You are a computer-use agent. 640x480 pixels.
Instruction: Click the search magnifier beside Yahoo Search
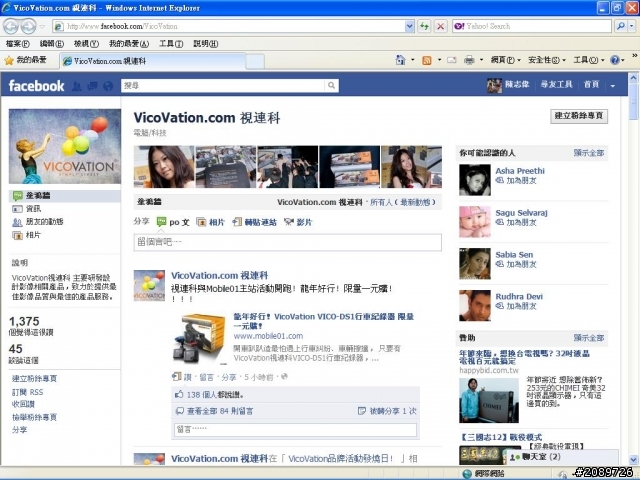[x=620, y=27]
